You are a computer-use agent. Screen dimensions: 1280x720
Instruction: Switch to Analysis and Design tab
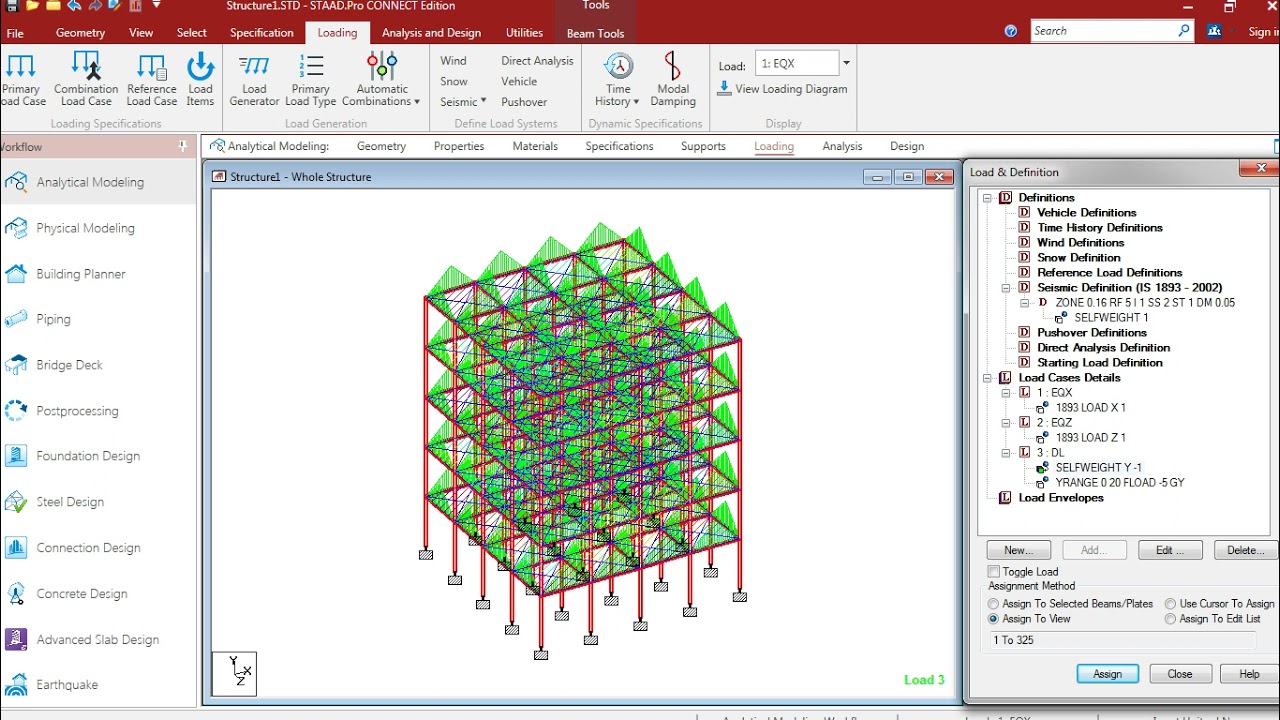click(x=431, y=33)
